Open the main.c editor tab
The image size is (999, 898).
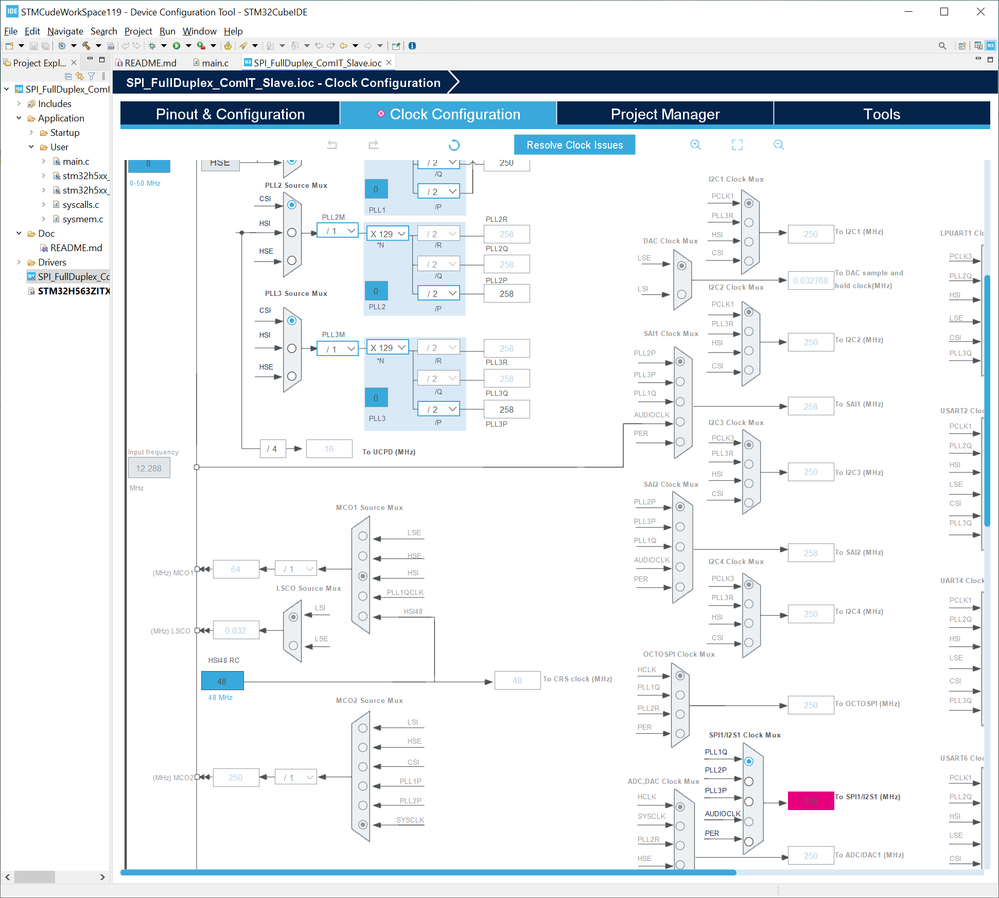[x=211, y=62]
